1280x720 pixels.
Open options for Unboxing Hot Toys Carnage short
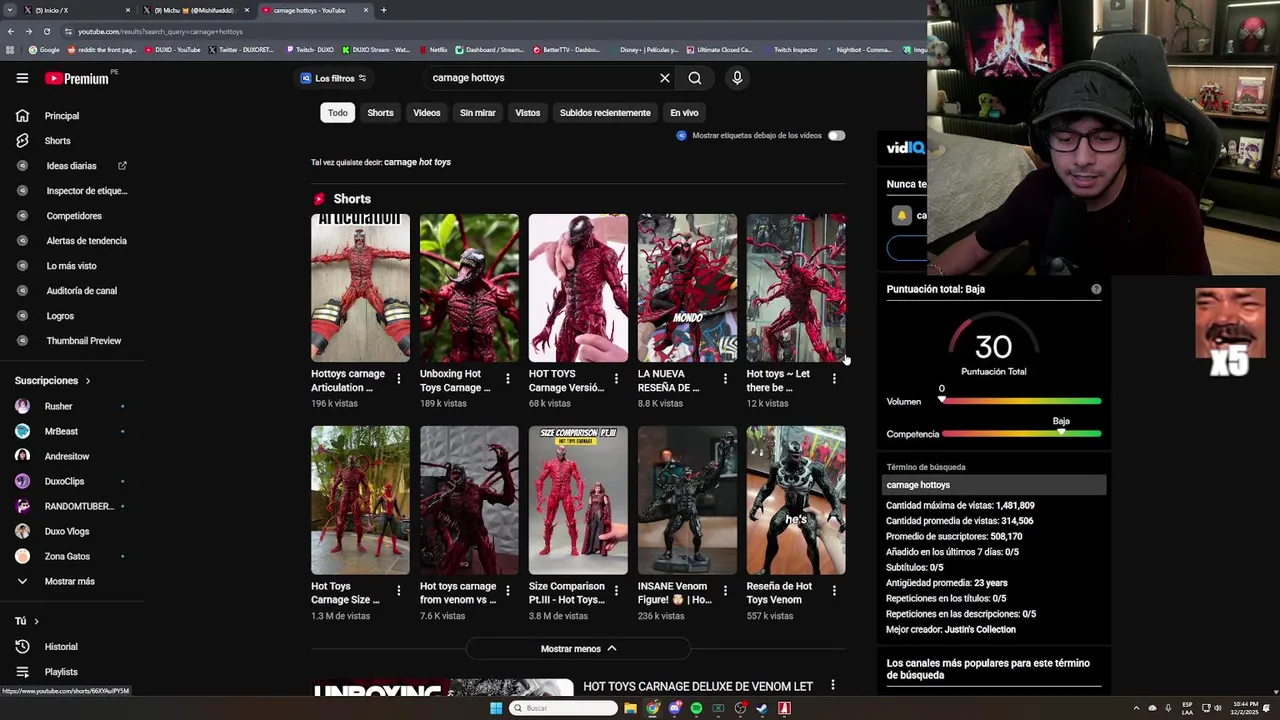[x=507, y=379]
